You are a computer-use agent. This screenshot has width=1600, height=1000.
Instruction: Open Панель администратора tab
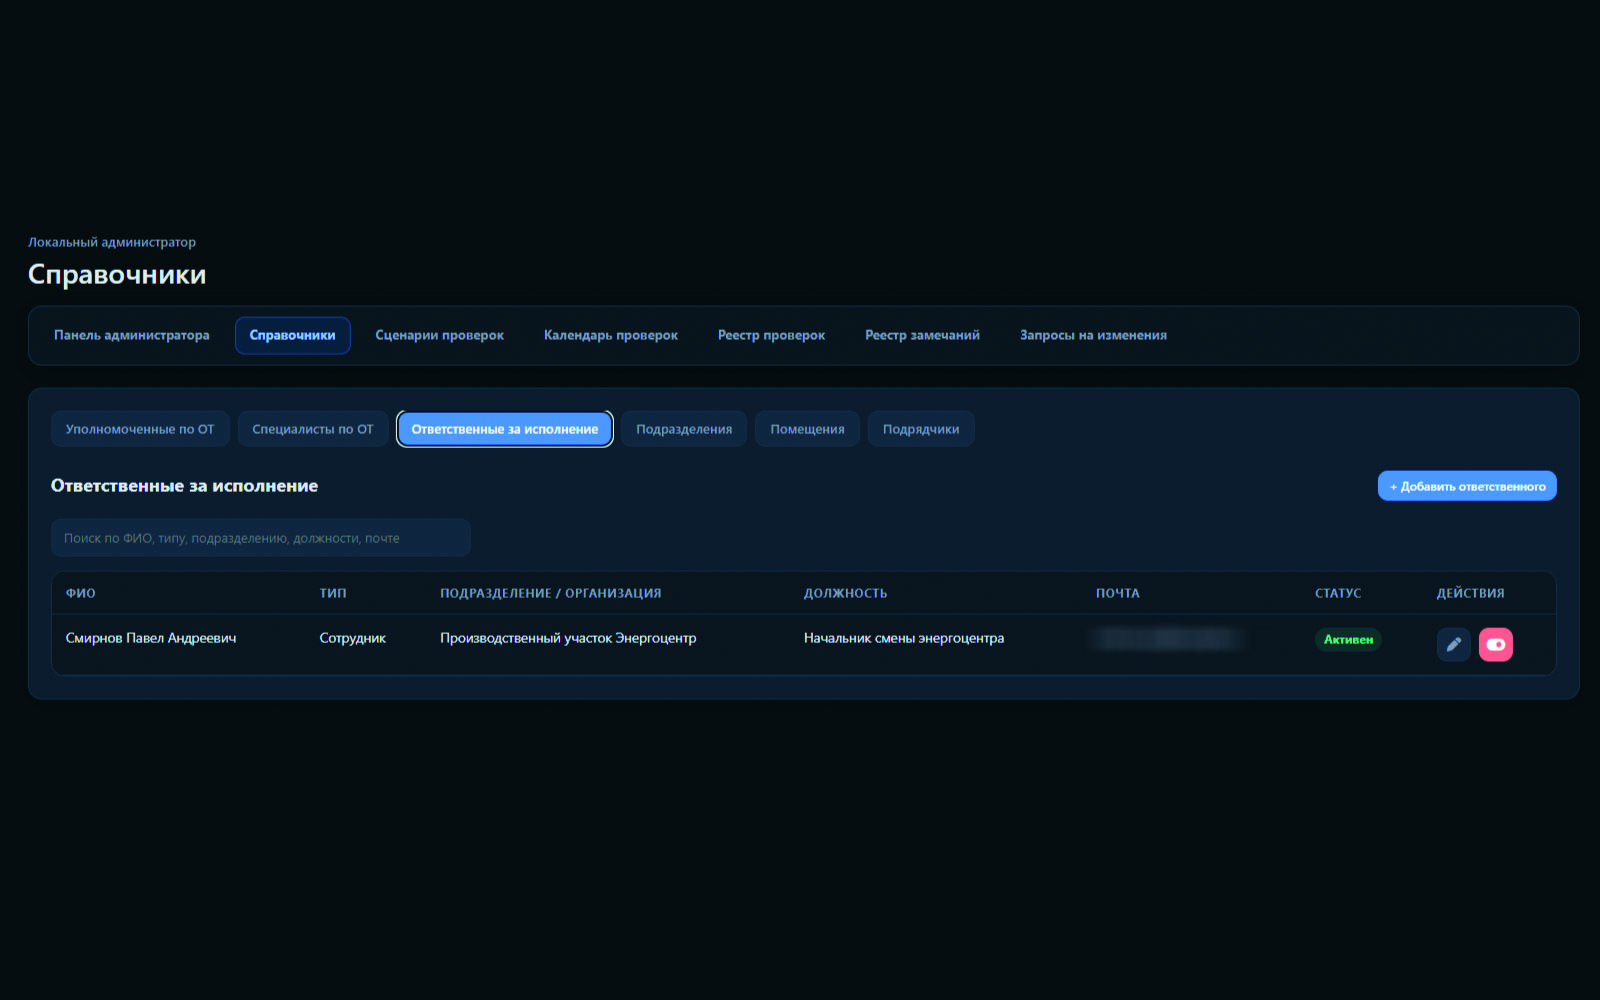click(x=132, y=336)
